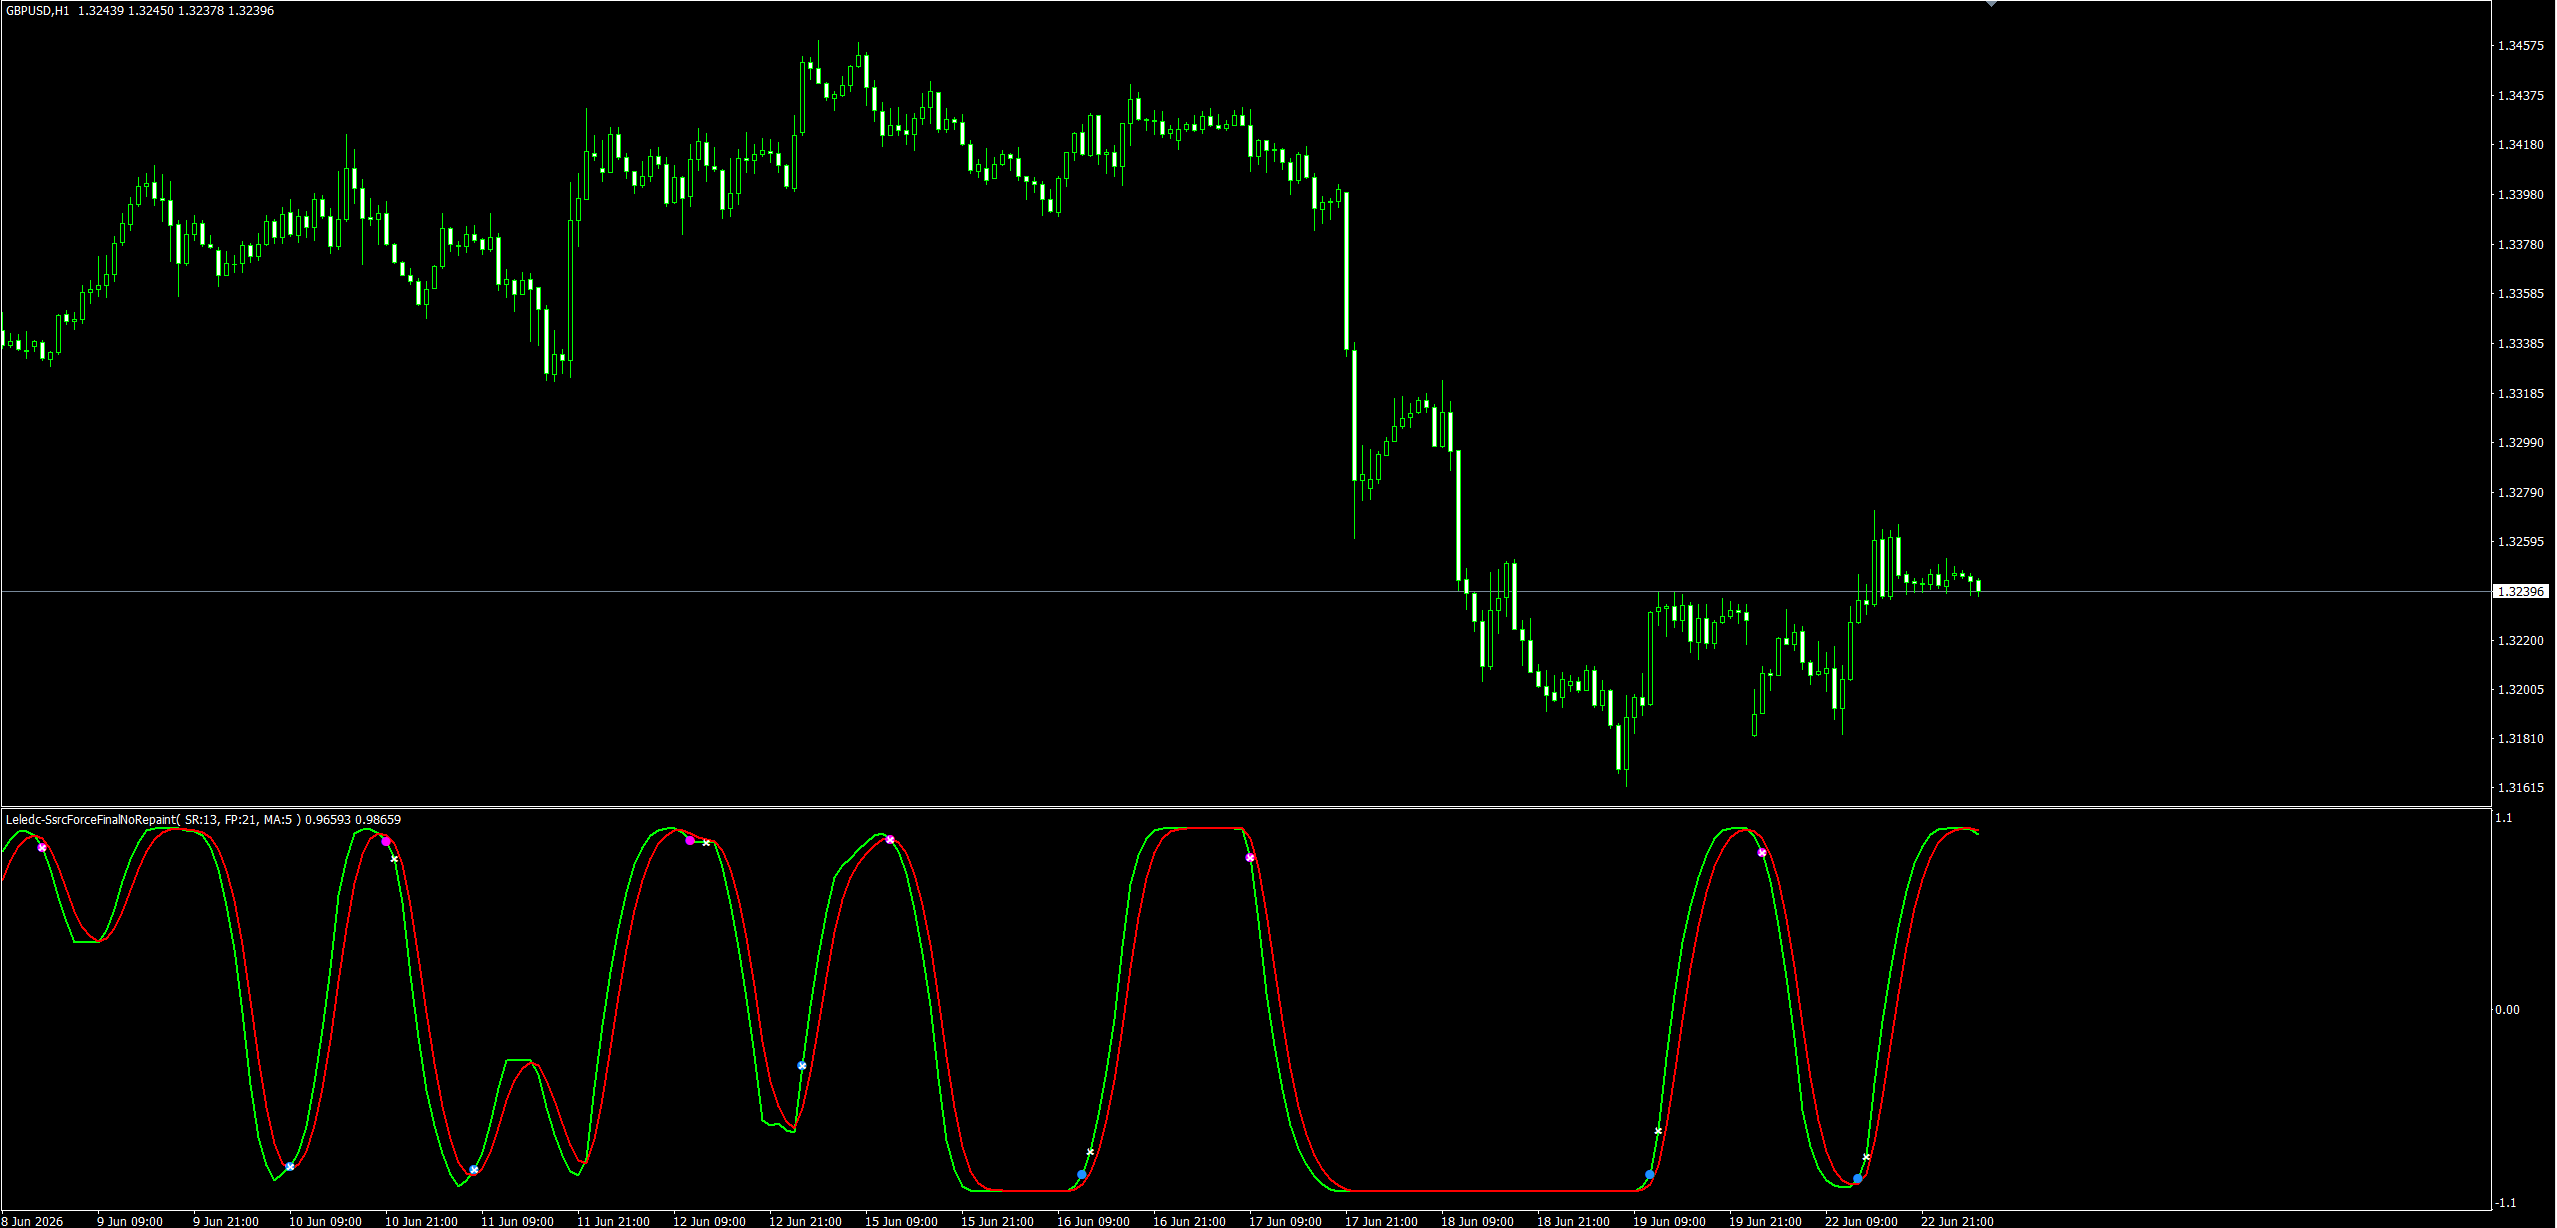Select the blue cross marker near 12 Jun 21:00
Image resolution: width=2557 pixels, height=1228 pixels.
click(x=802, y=1066)
